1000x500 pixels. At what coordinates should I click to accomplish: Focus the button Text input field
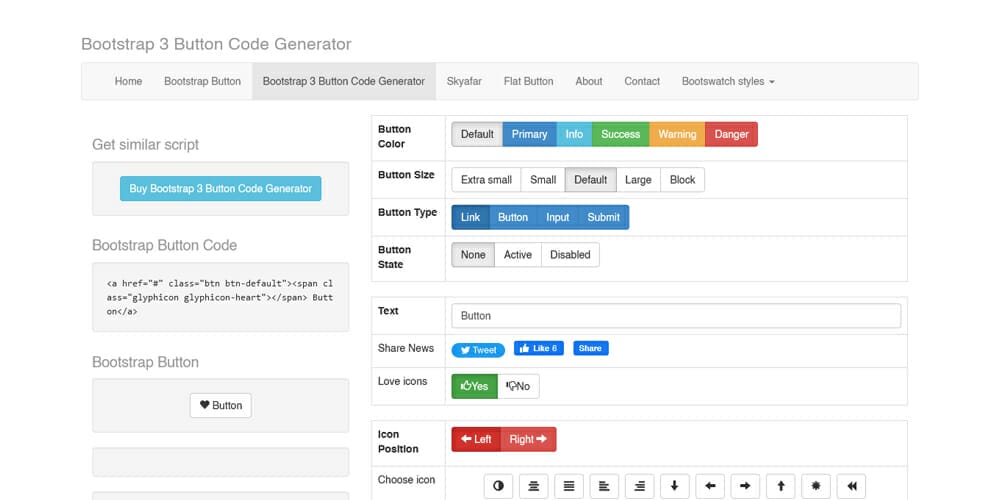point(676,316)
